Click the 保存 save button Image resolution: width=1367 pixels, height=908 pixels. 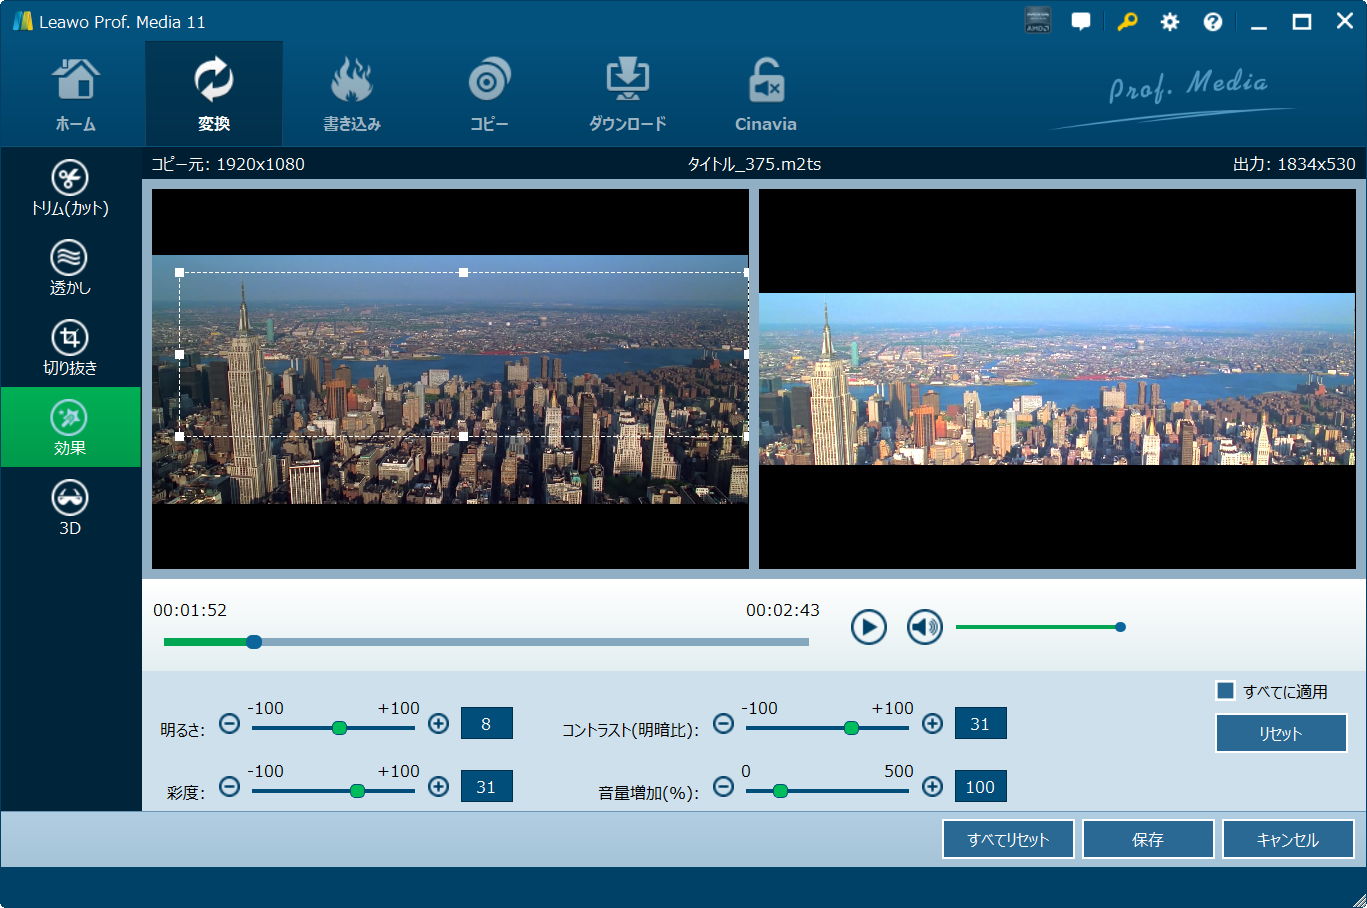[1147, 840]
